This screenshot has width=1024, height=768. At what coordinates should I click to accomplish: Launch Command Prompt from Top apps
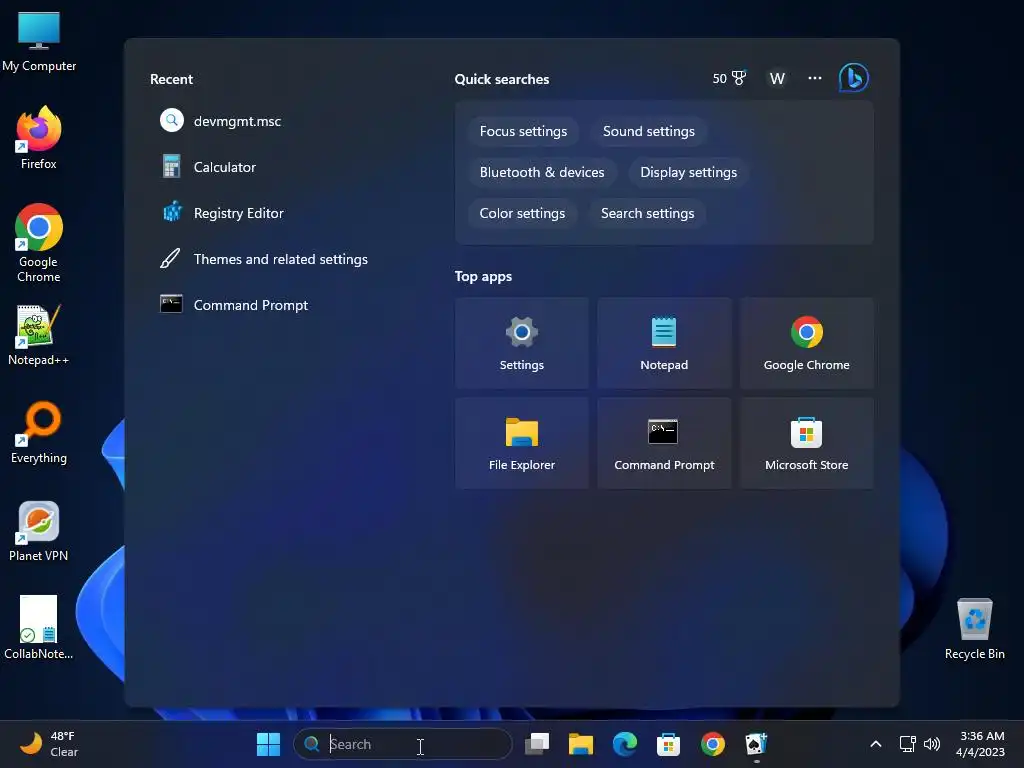pos(664,443)
